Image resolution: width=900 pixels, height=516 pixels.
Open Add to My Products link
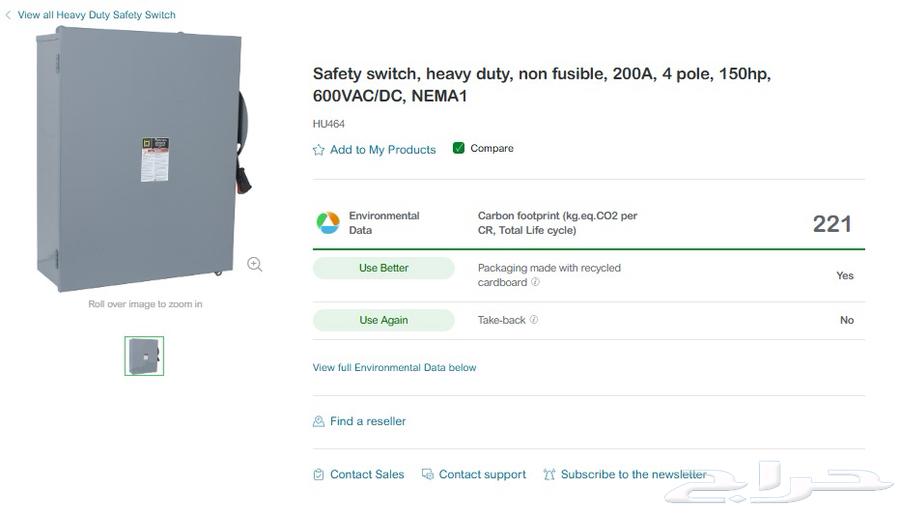click(x=383, y=150)
